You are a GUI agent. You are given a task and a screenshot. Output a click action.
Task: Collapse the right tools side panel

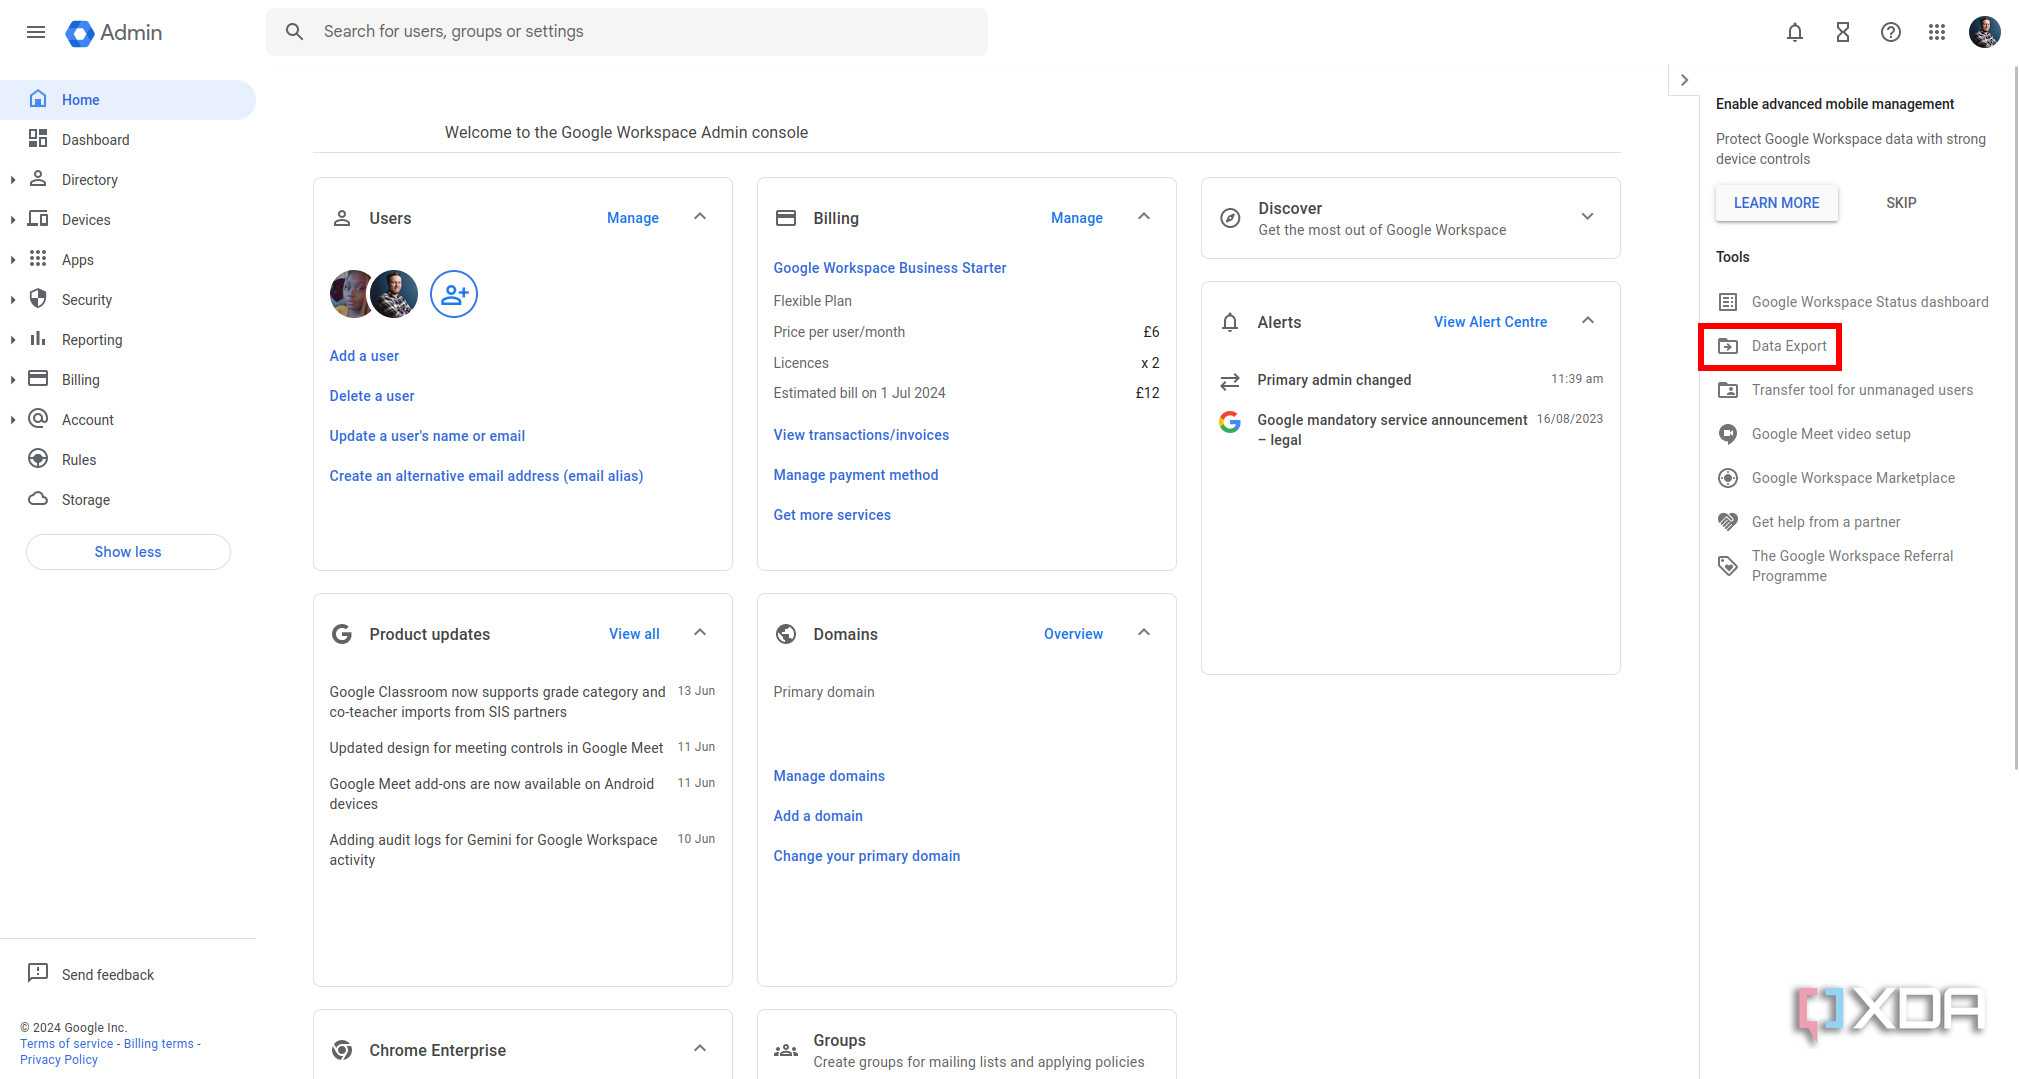pyautogui.click(x=1684, y=80)
